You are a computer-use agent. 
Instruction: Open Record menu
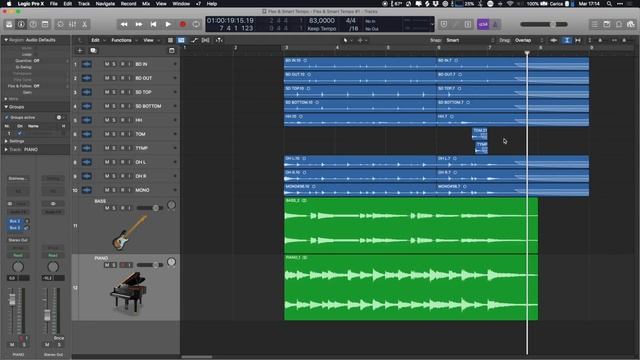tap(128, 4)
